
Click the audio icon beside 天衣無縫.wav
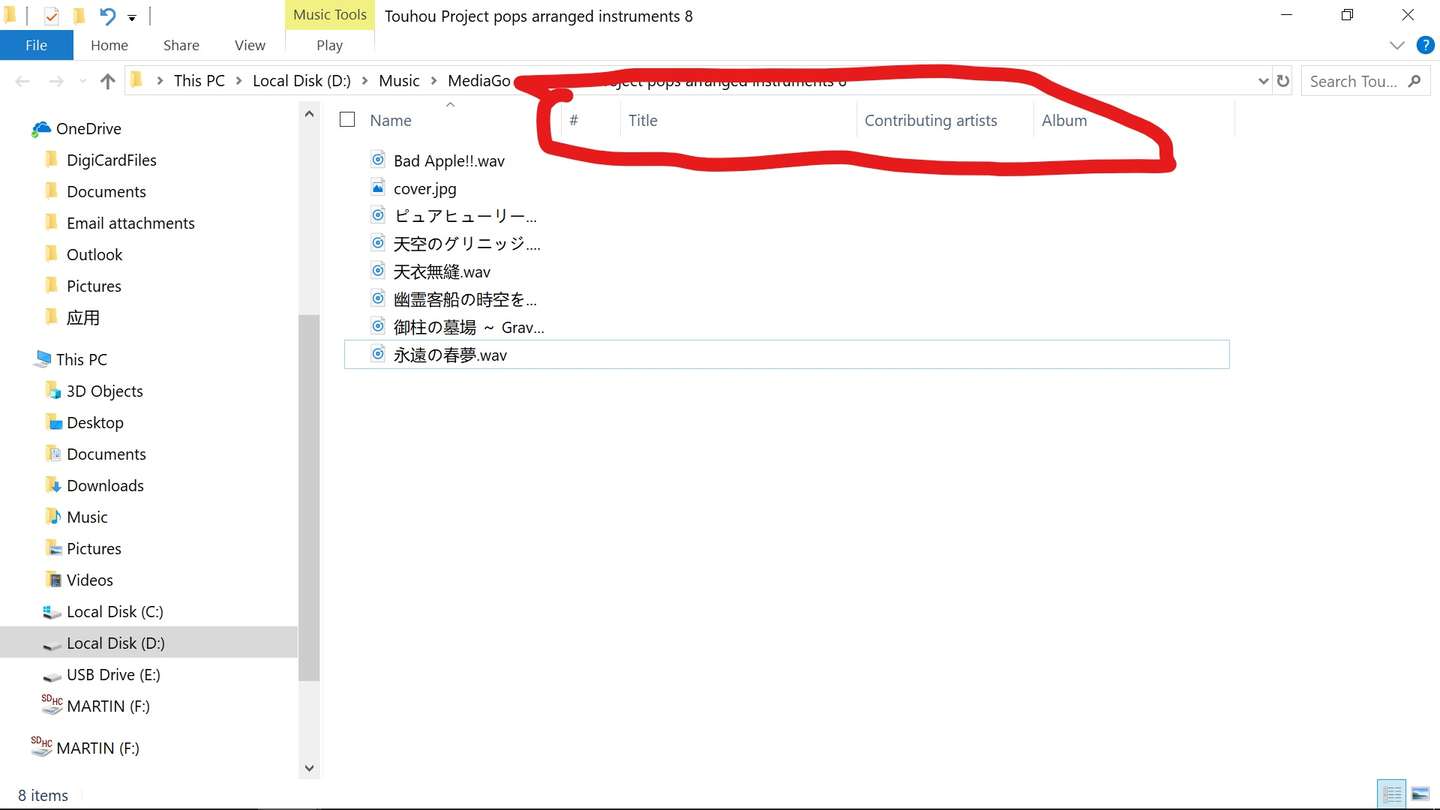(378, 270)
